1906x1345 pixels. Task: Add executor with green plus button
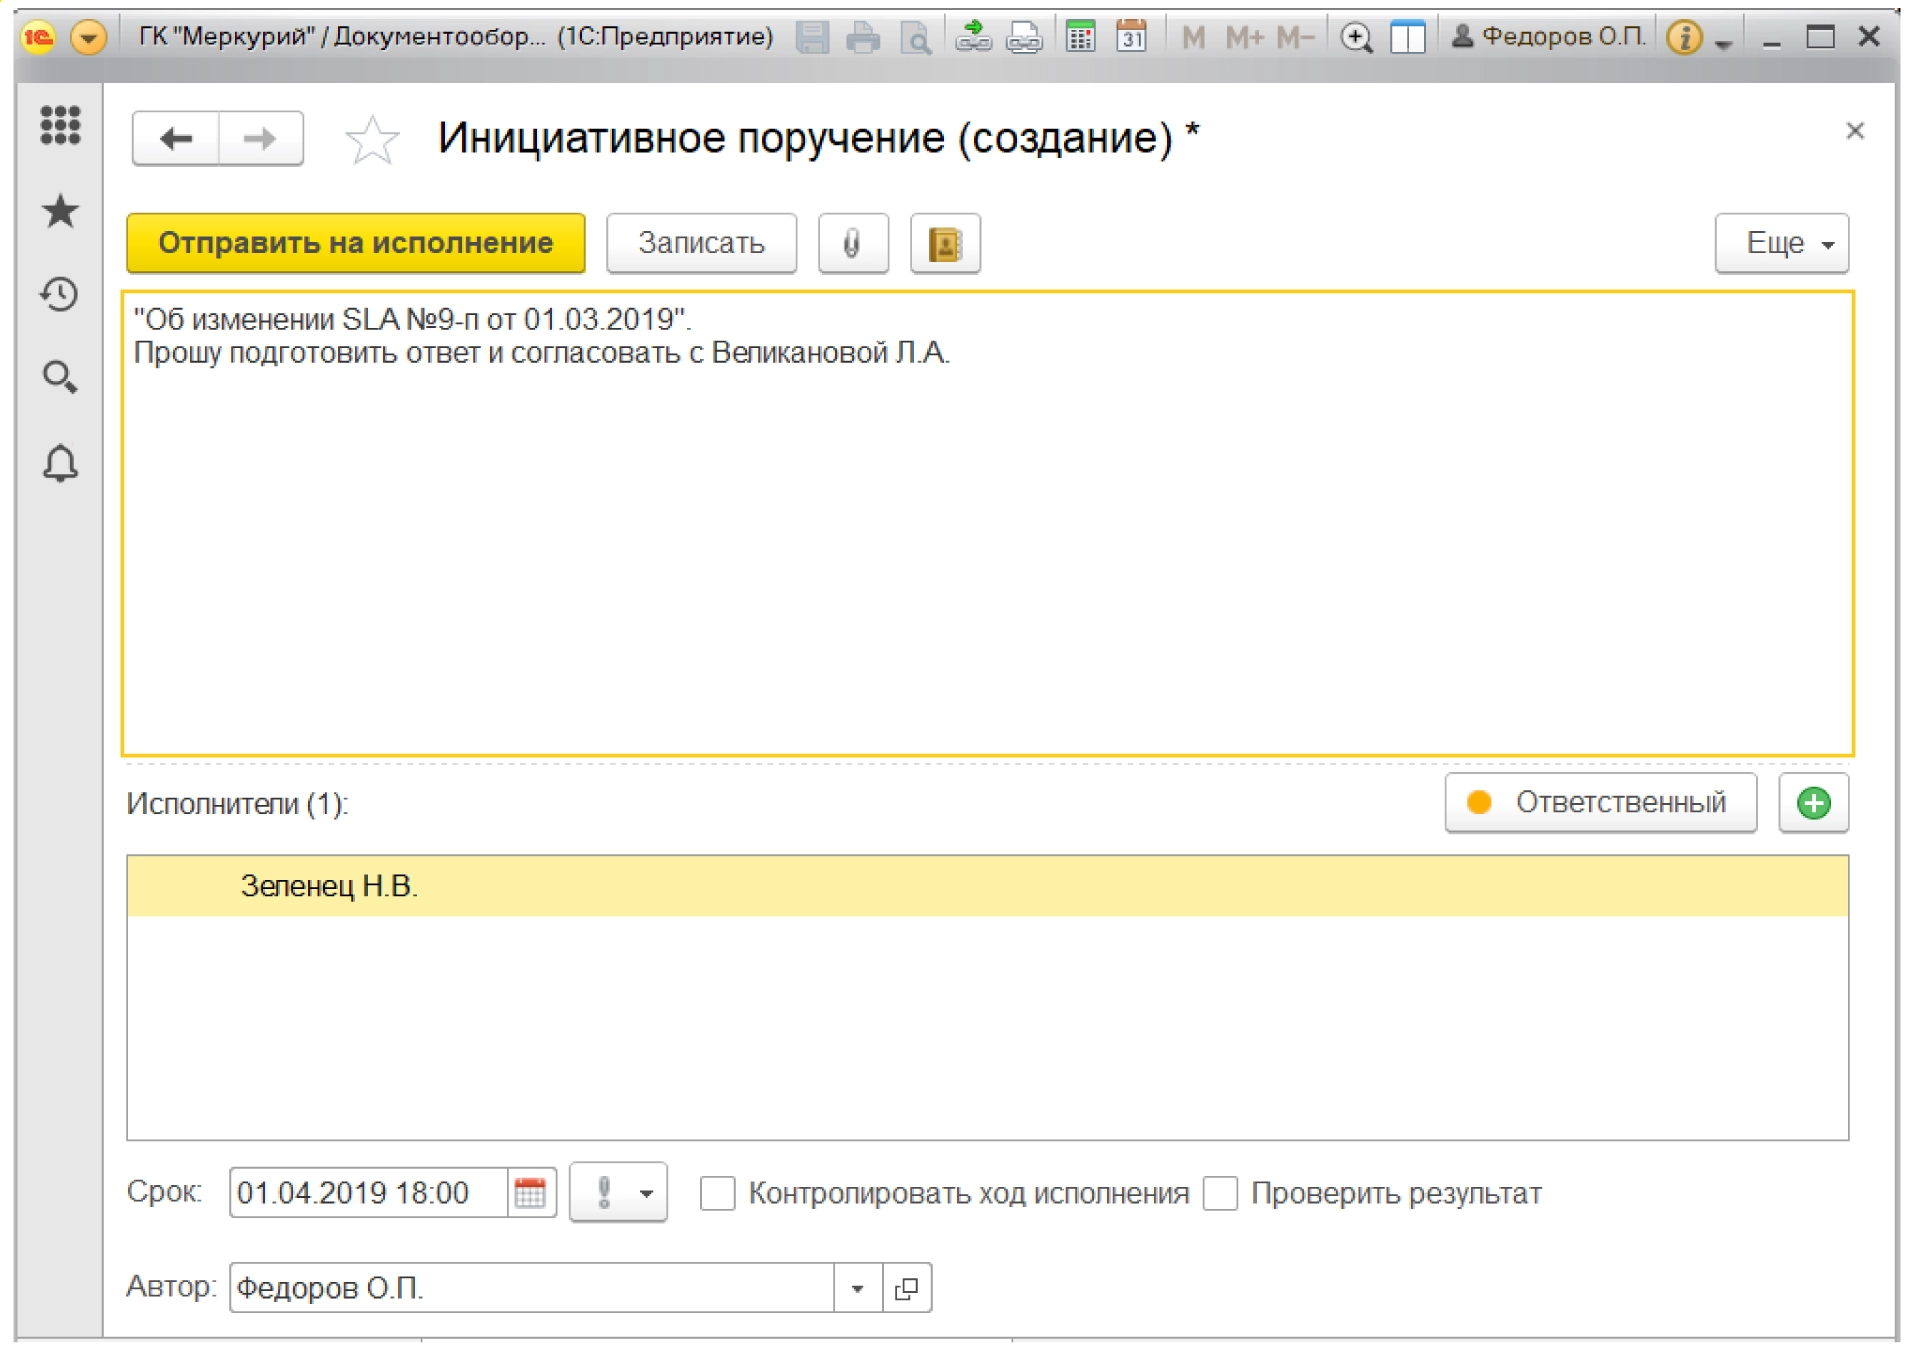[x=1812, y=803]
